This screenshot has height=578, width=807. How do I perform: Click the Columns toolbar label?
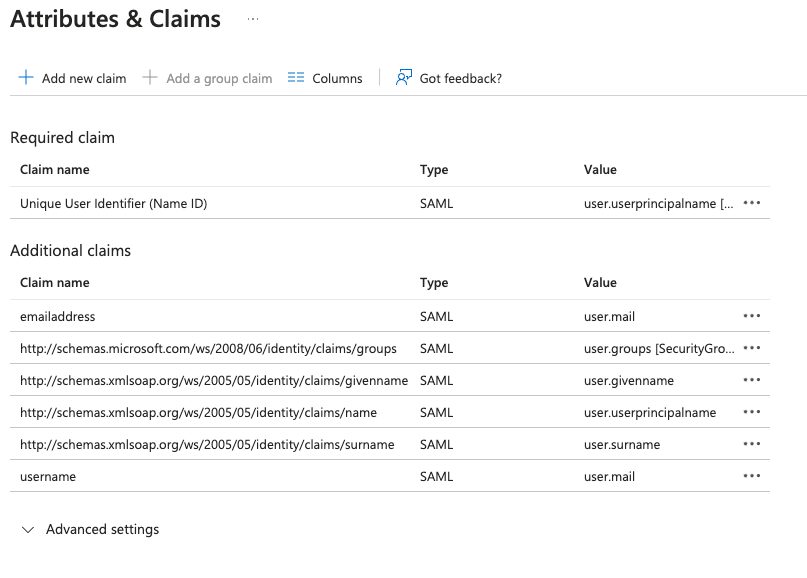[x=337, y=78]
